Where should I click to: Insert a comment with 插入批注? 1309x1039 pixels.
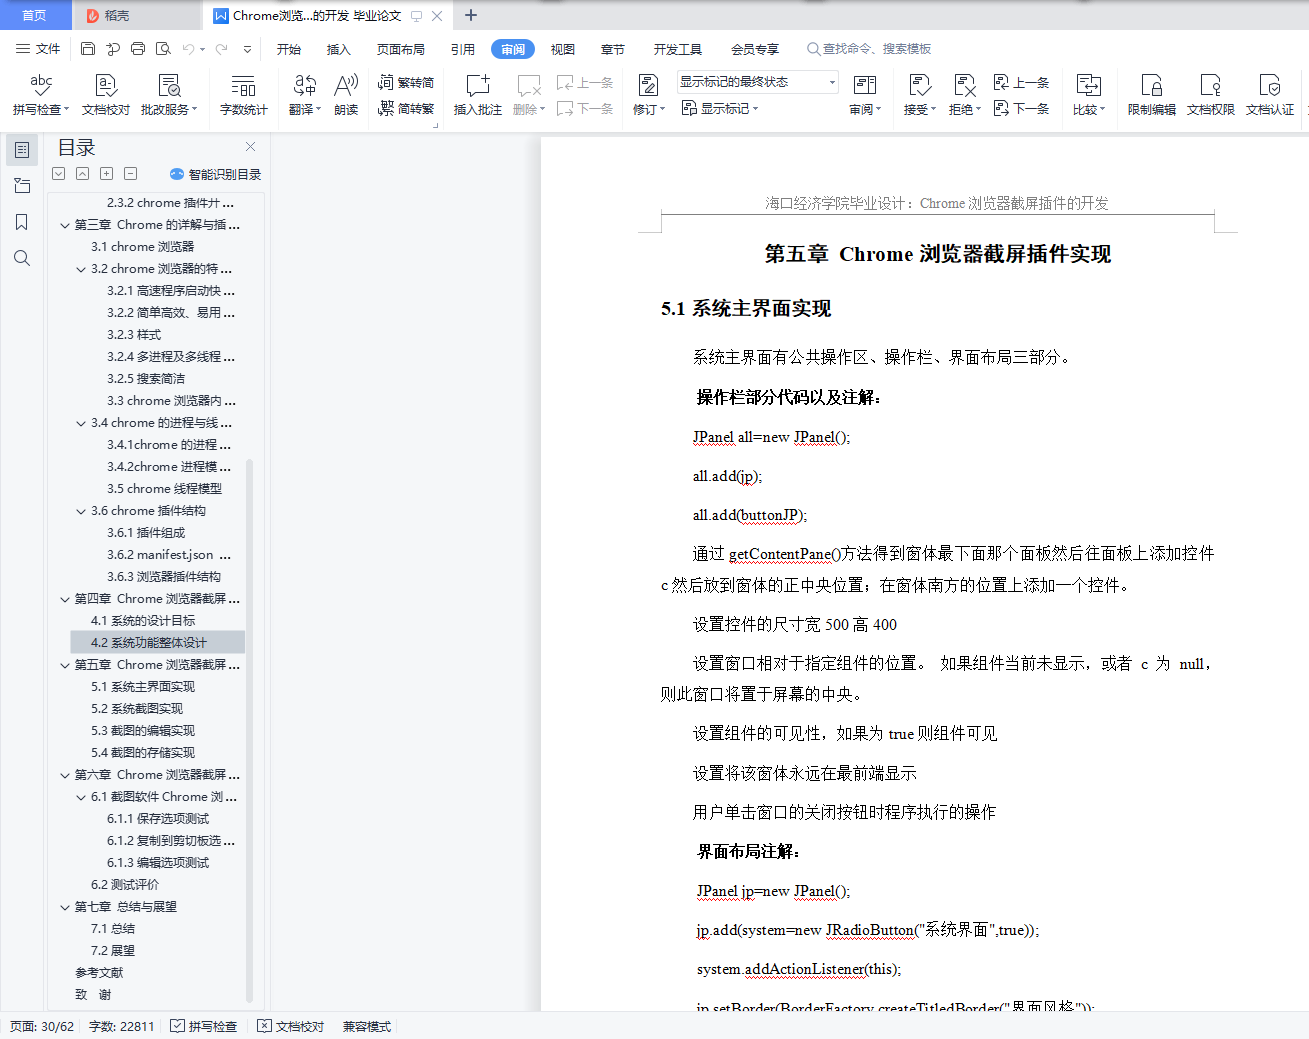pyautogui.click(x=478, y=95)
